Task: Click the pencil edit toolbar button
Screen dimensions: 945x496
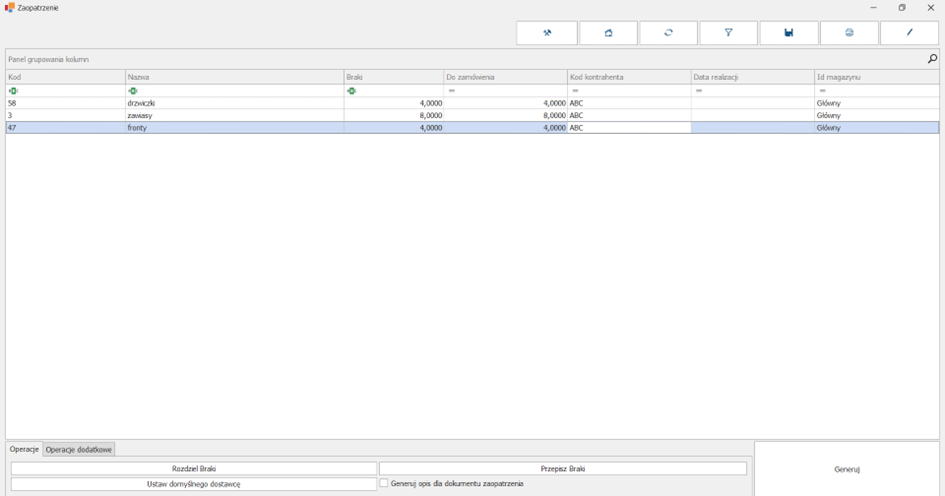Action: coord(909,33)
